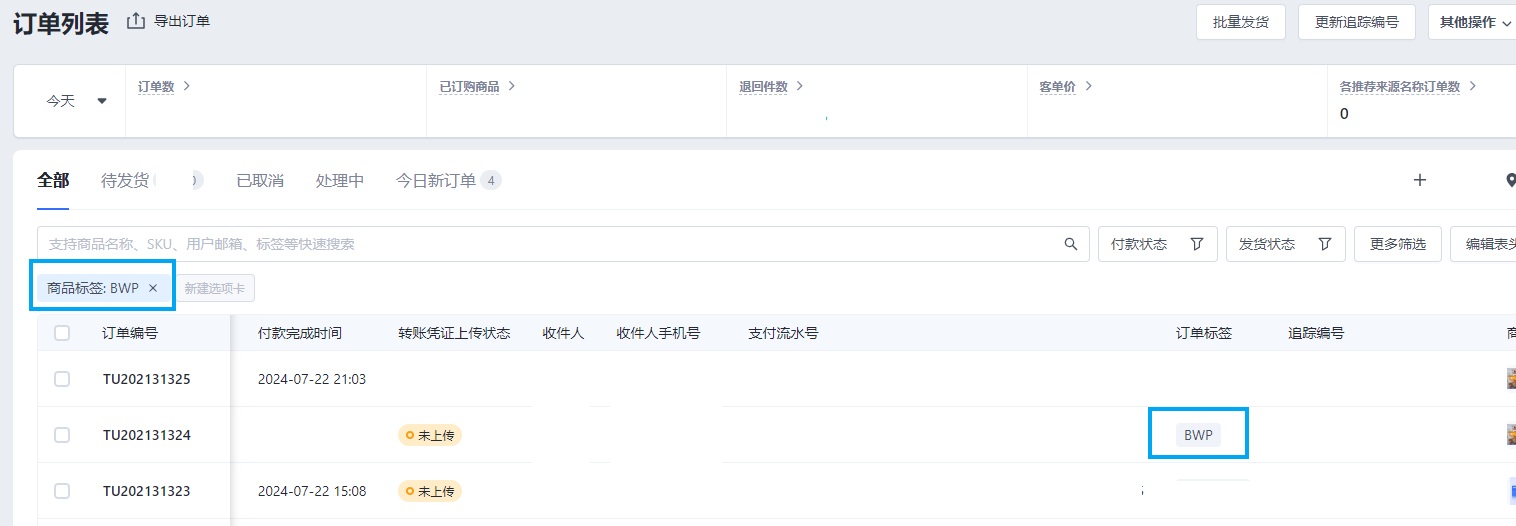This screenshot has width=1516, height=526.
Task: Check the box for order TU202131324
Action: (x=62, y=435)
